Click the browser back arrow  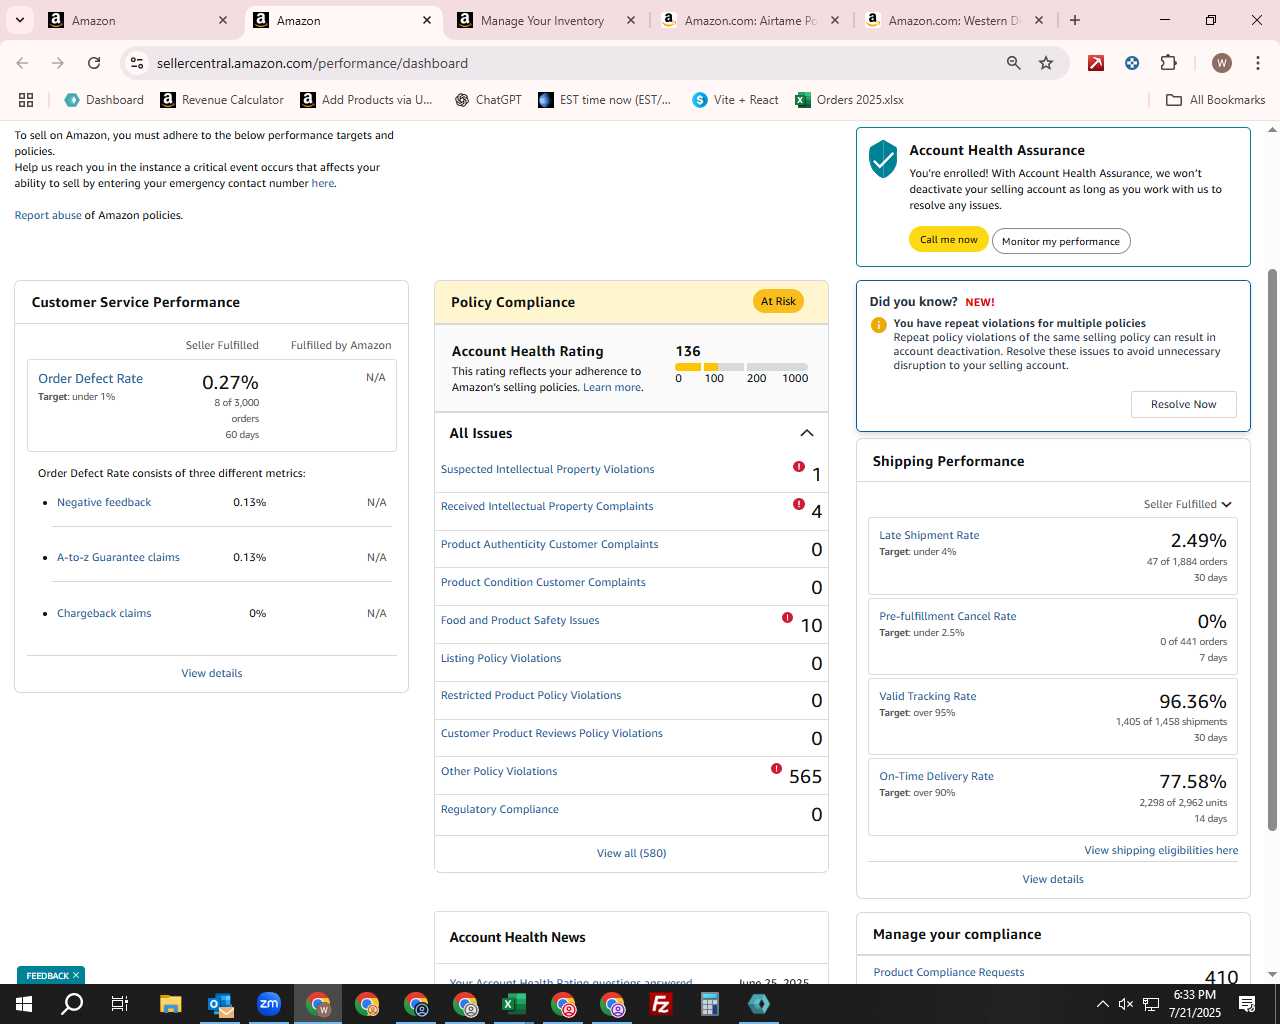(22, 63)
